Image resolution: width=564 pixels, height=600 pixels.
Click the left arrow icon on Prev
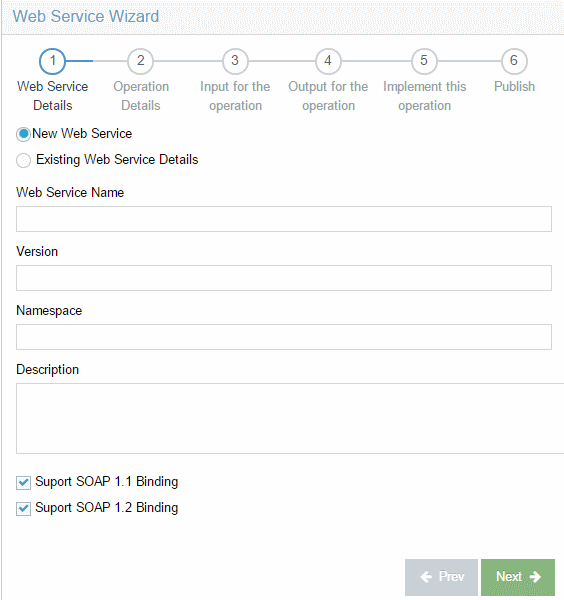(x=426, y=577)
